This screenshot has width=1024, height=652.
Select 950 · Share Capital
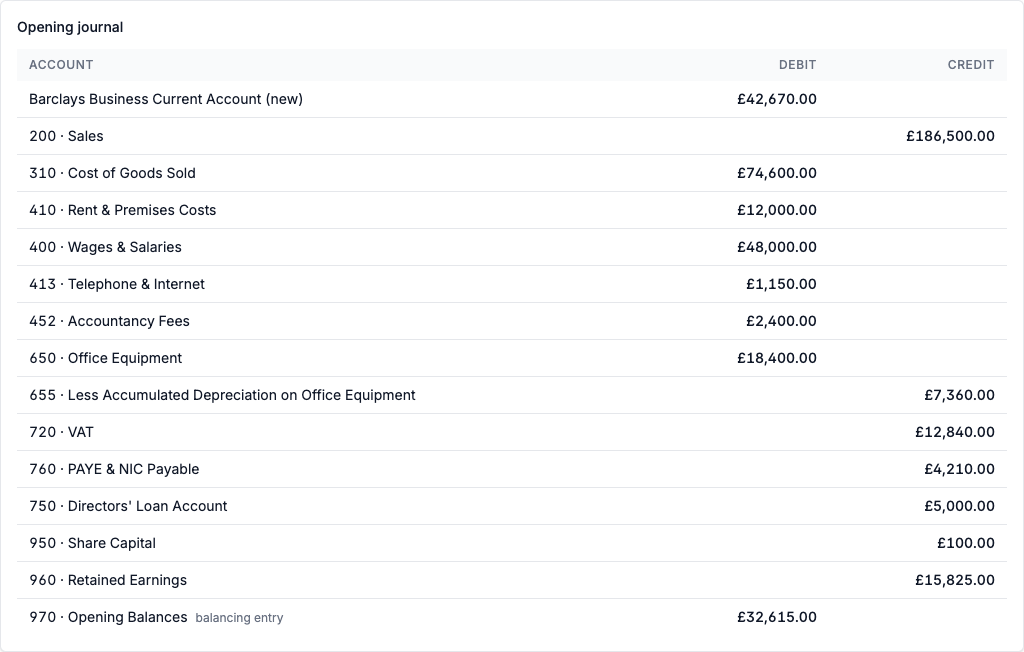pos(93,544)
